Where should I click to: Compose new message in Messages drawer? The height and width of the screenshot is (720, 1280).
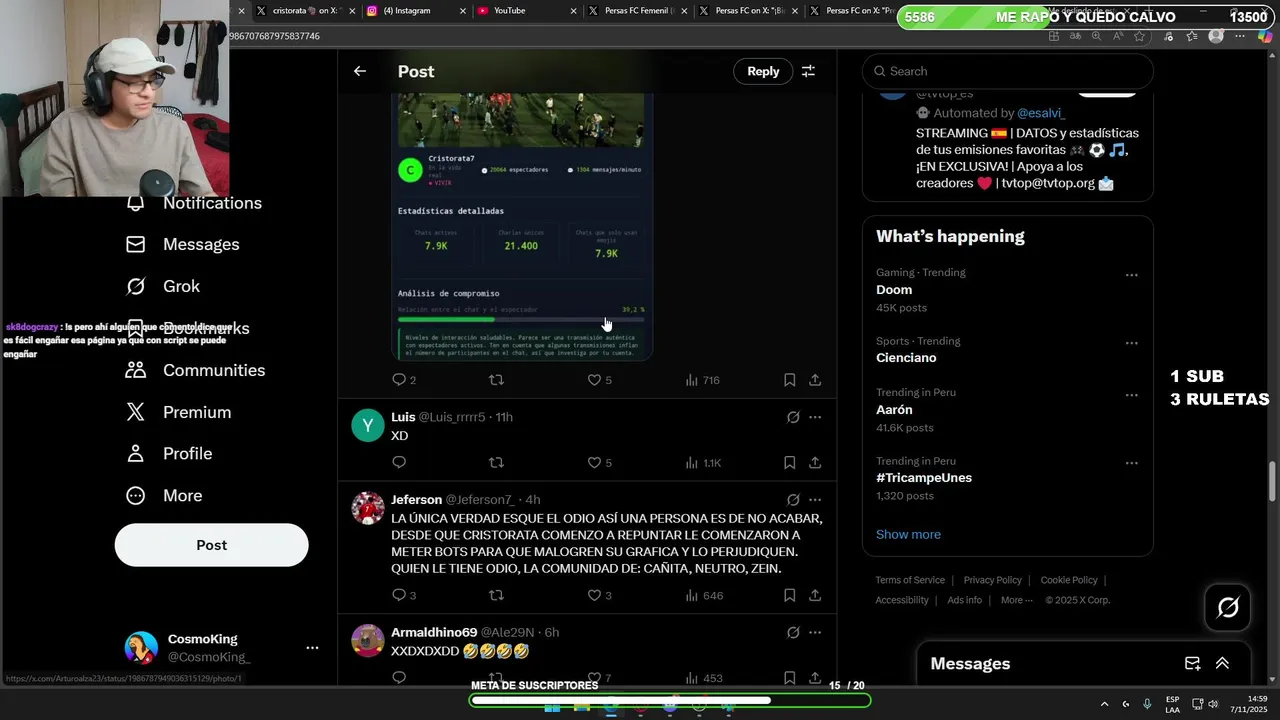point(1192,663)
